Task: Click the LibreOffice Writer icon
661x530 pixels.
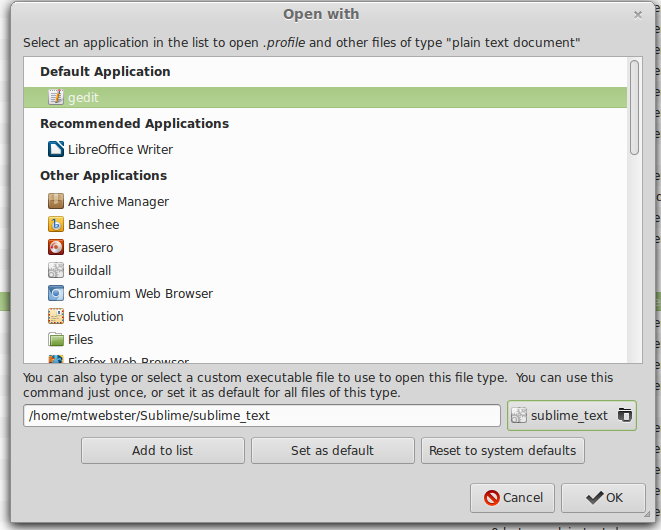Action: pyautogui.click(x=56, y=149)
